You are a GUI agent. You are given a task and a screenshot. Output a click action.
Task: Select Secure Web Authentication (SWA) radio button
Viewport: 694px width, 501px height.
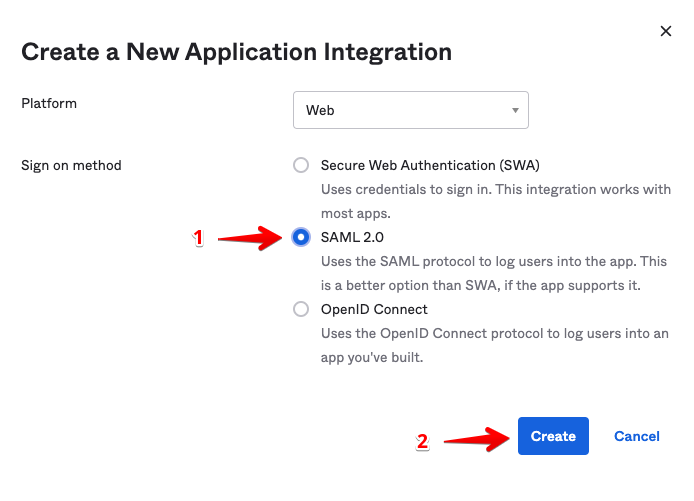point(301,165)
